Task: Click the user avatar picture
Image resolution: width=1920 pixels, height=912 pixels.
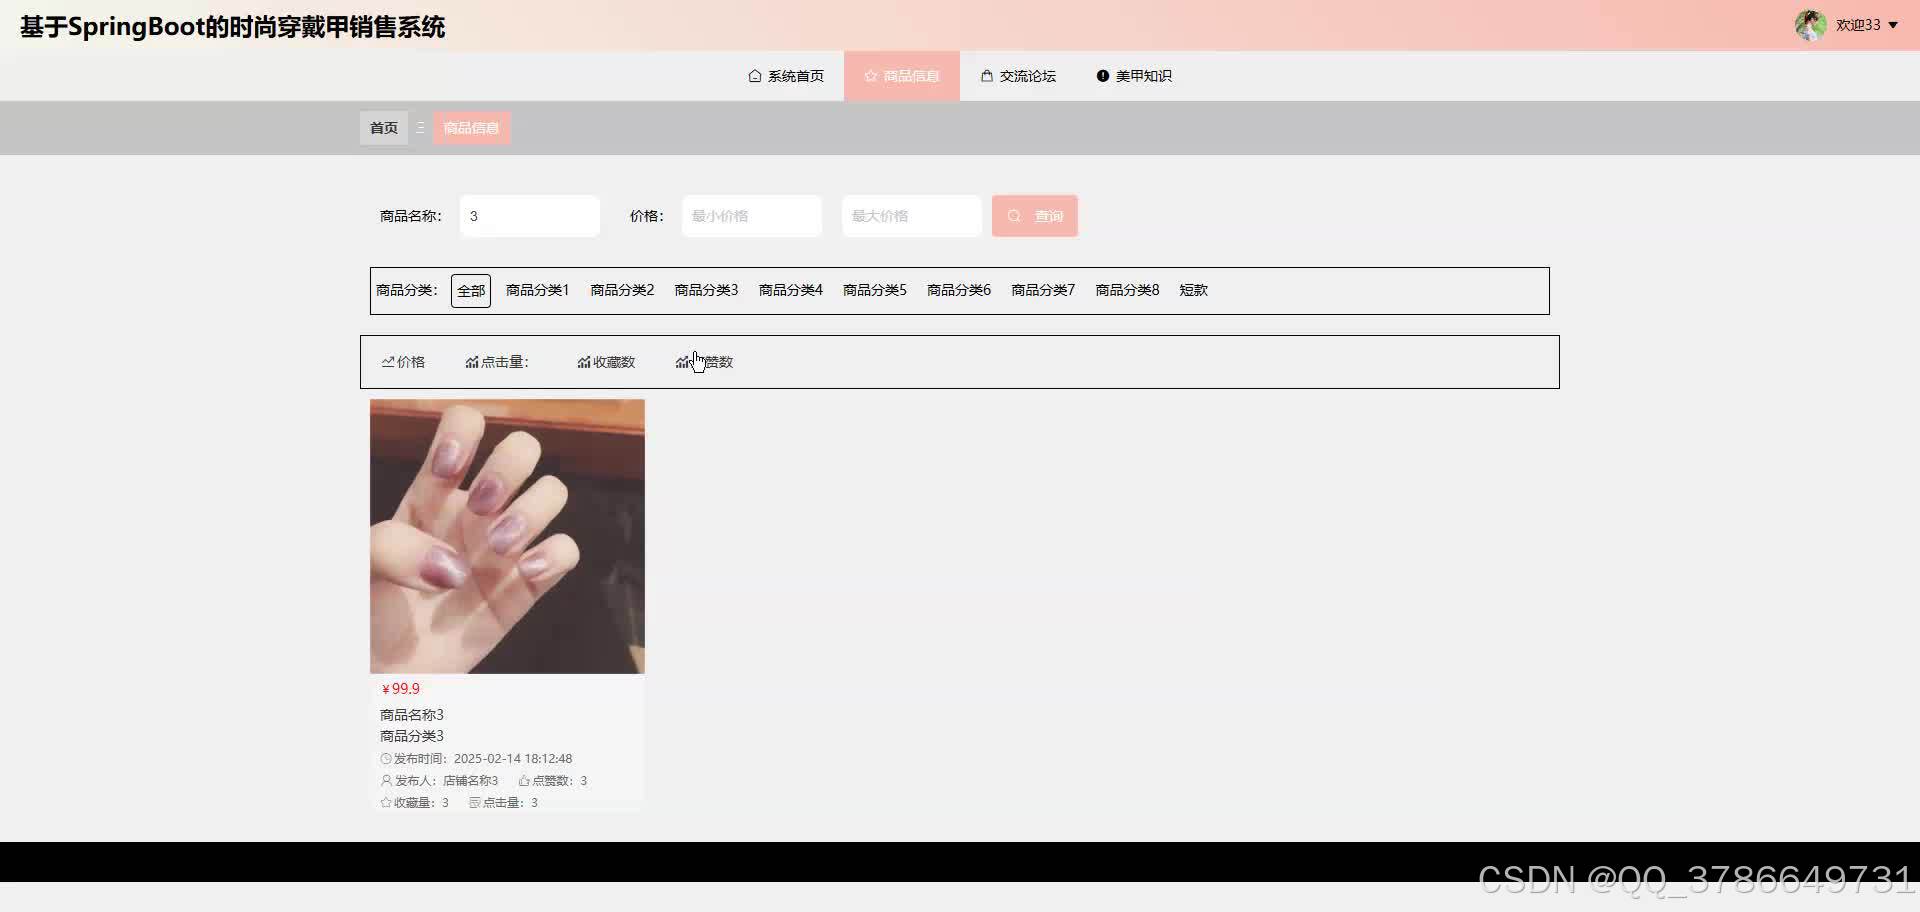Action: (x=1810, y=25)
